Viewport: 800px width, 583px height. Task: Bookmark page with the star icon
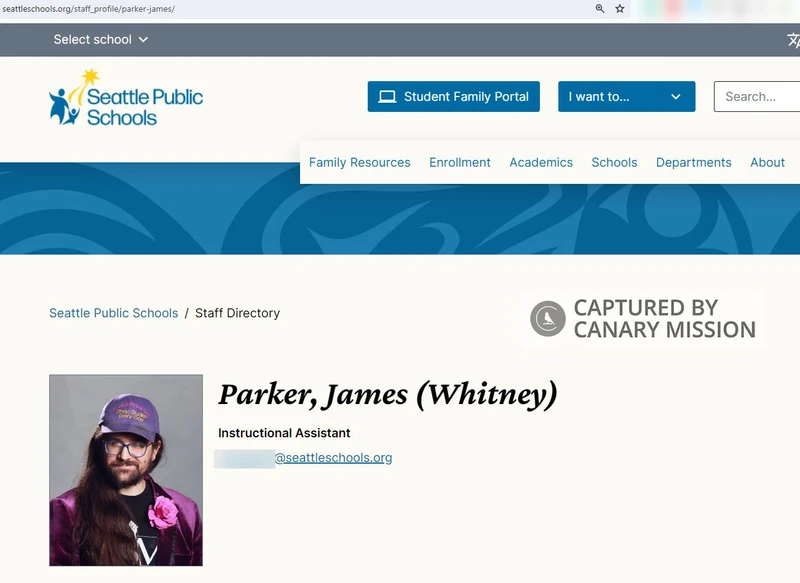[619, 8]
